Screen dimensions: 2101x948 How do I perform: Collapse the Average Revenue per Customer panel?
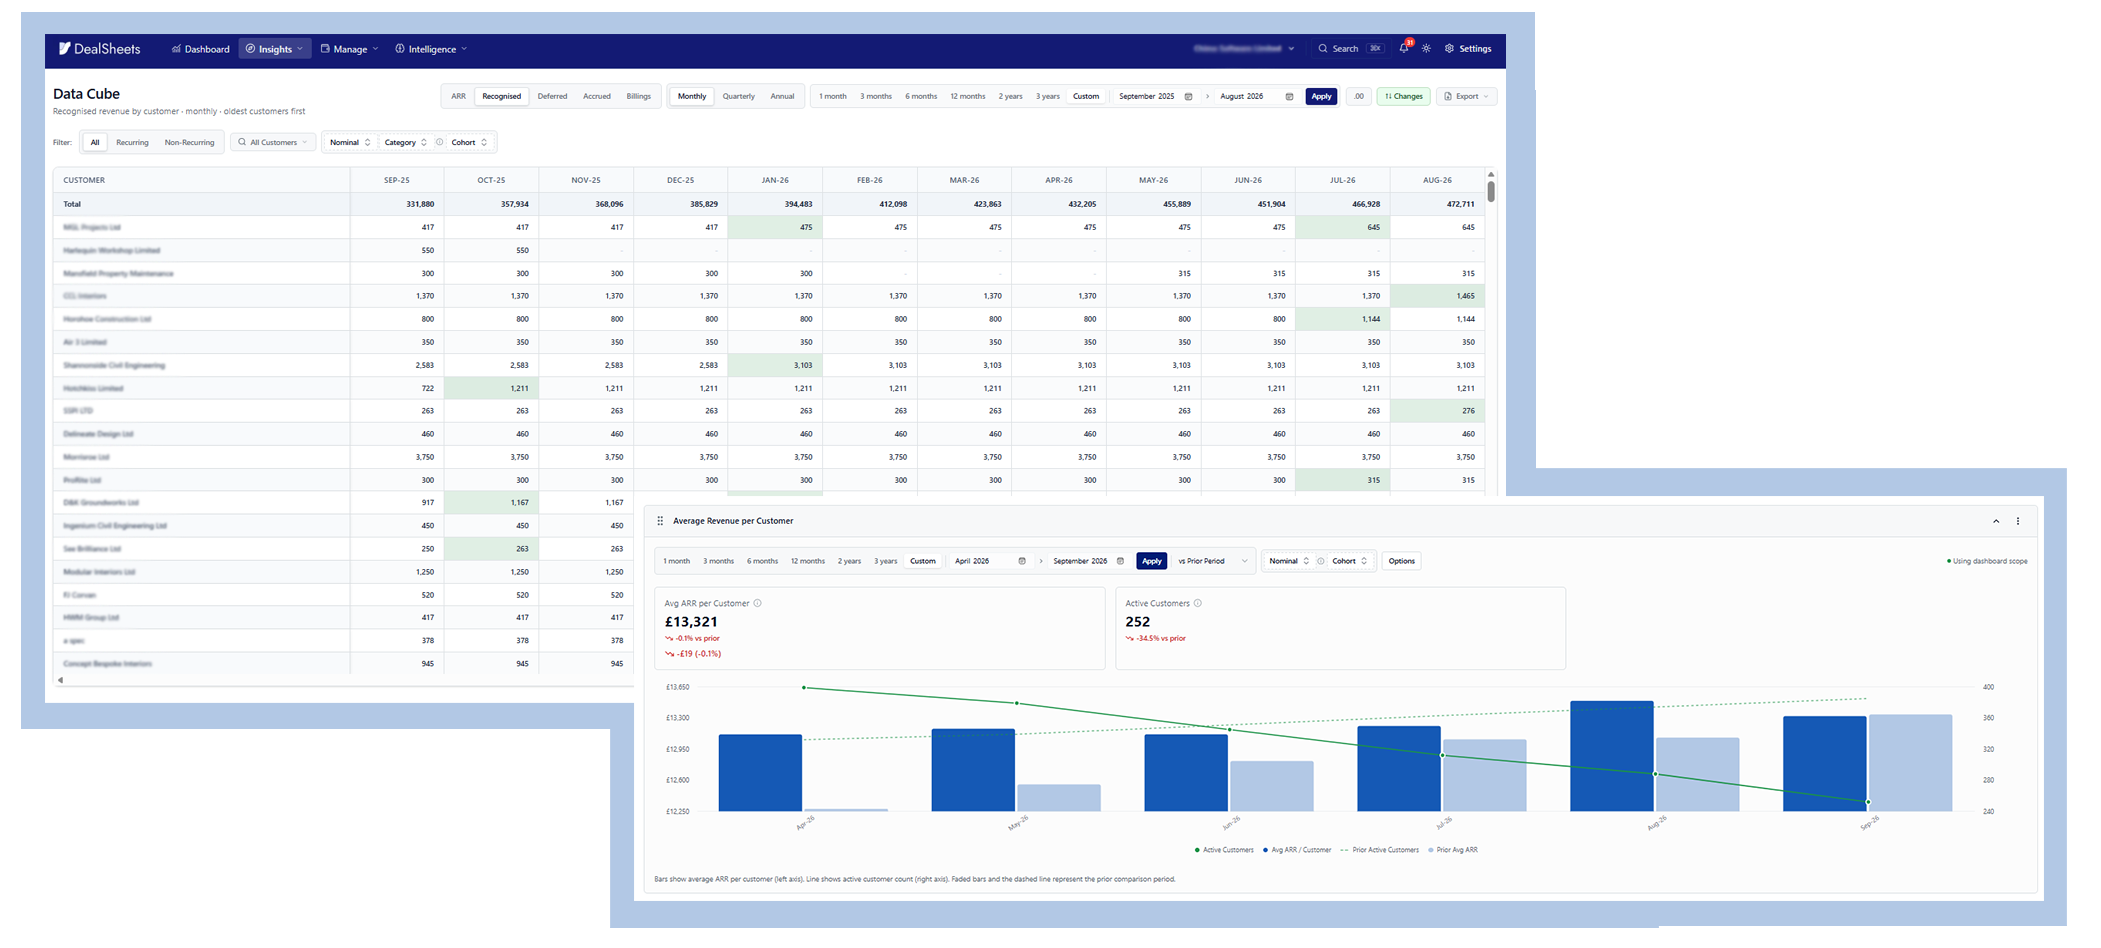pos(1996,521)
